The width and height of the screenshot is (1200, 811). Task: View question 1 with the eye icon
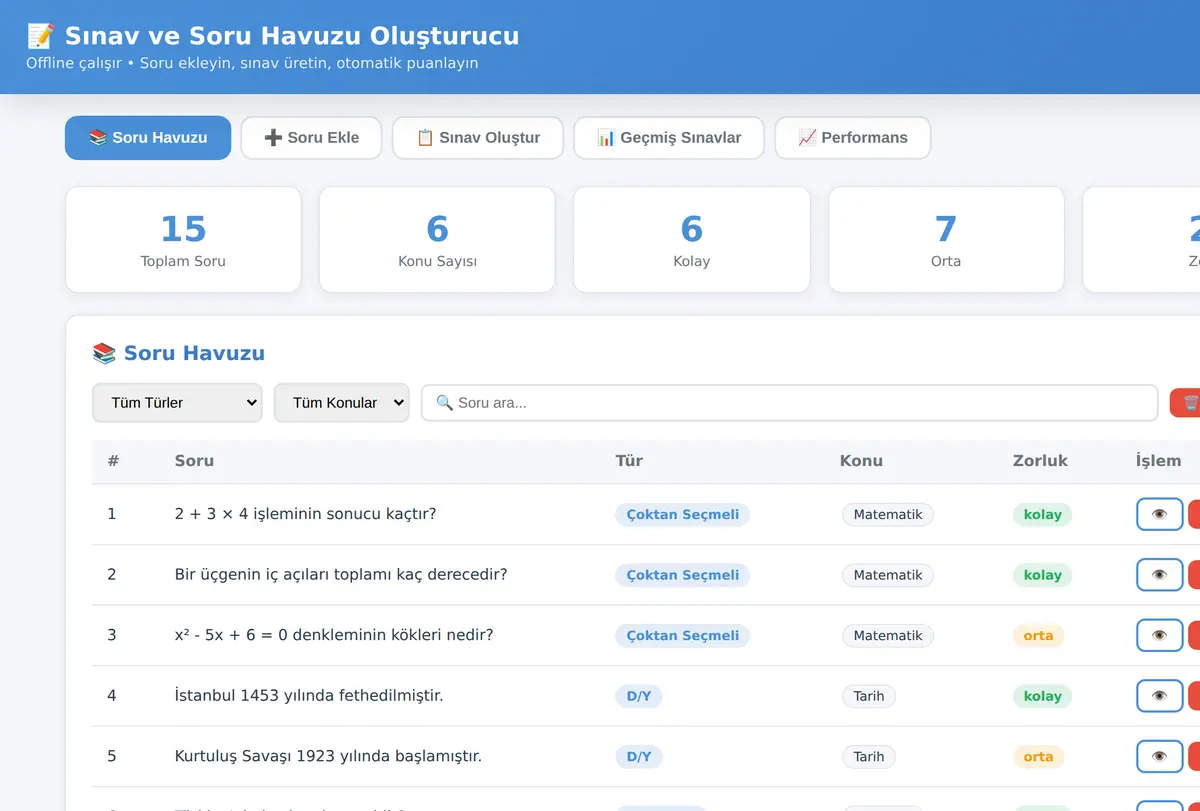1160,515
